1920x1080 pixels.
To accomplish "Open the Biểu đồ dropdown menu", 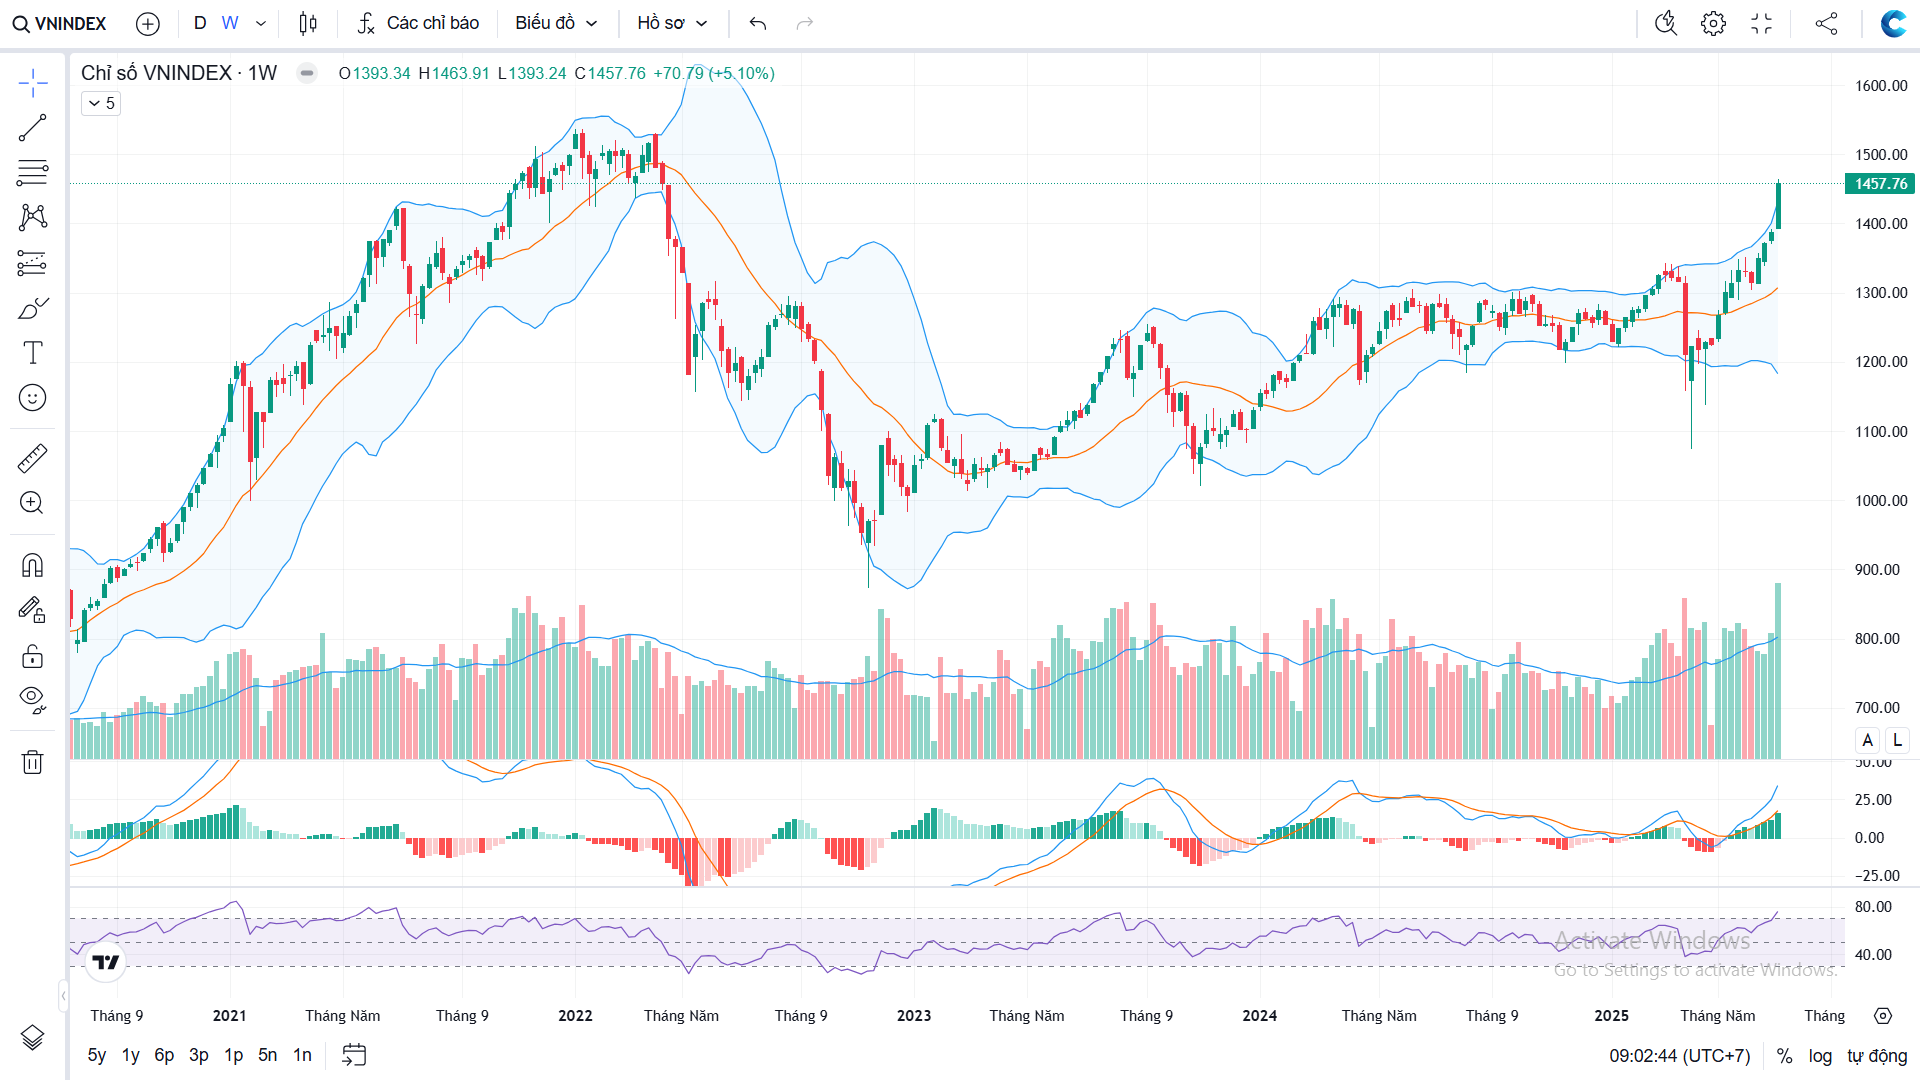I will pos(556,23).
